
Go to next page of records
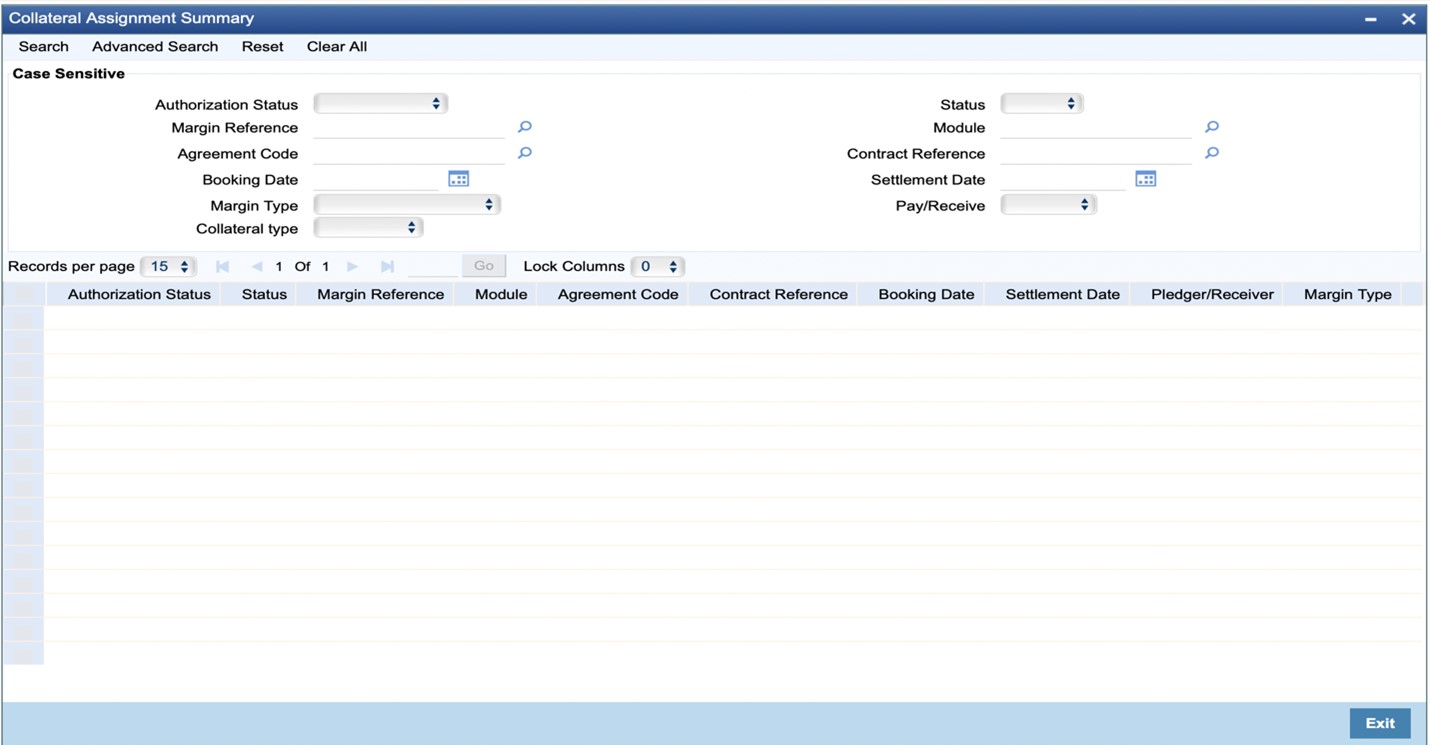click(352, 267)
